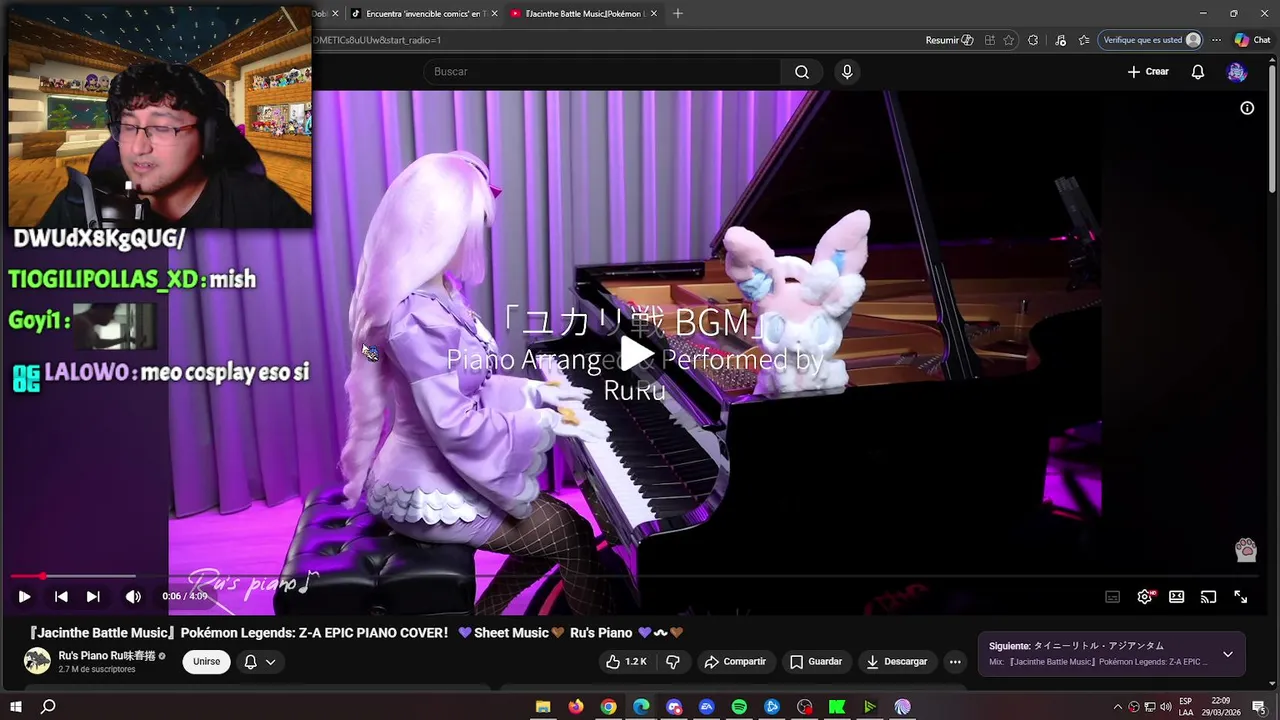Toggle subtitles icon in player
1280x720 pixels.
point(1112,597)
